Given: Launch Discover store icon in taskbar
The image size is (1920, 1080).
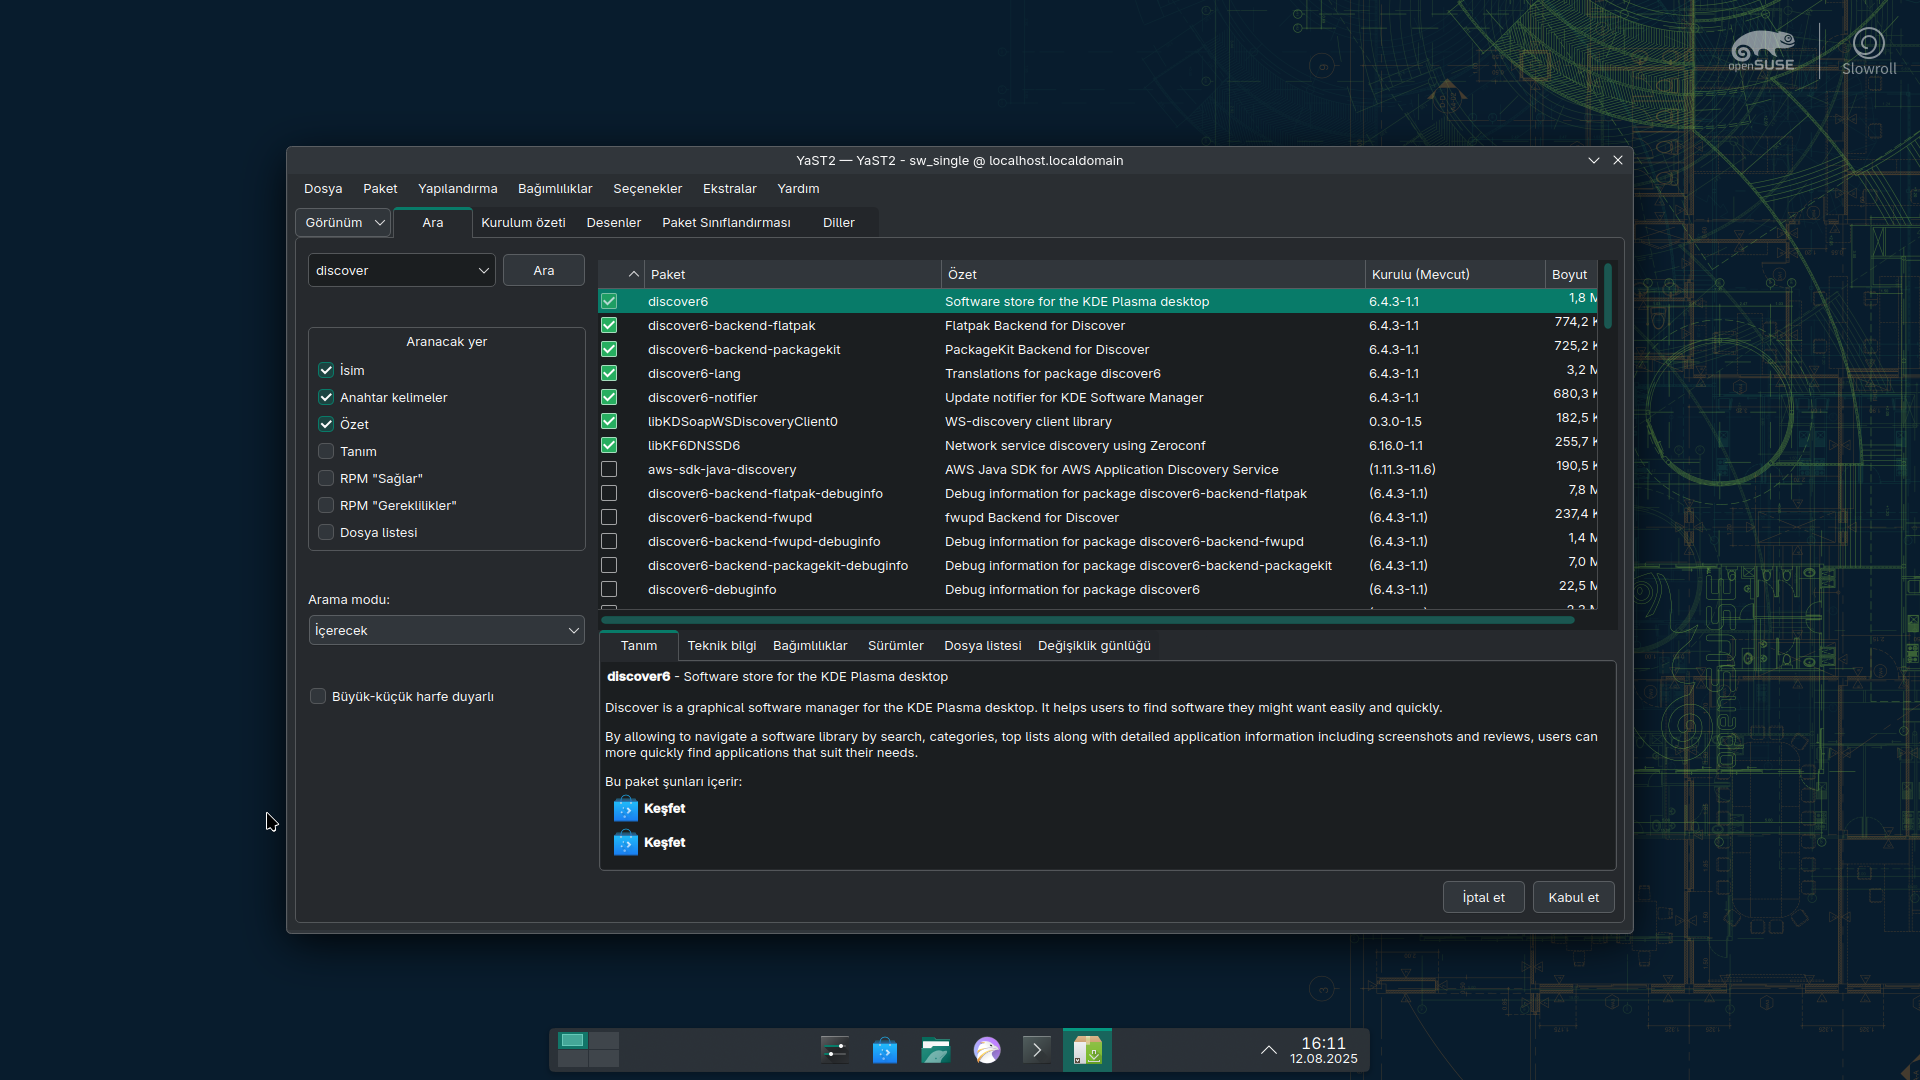Looking at the screenshot, I should coord(885,1050).
